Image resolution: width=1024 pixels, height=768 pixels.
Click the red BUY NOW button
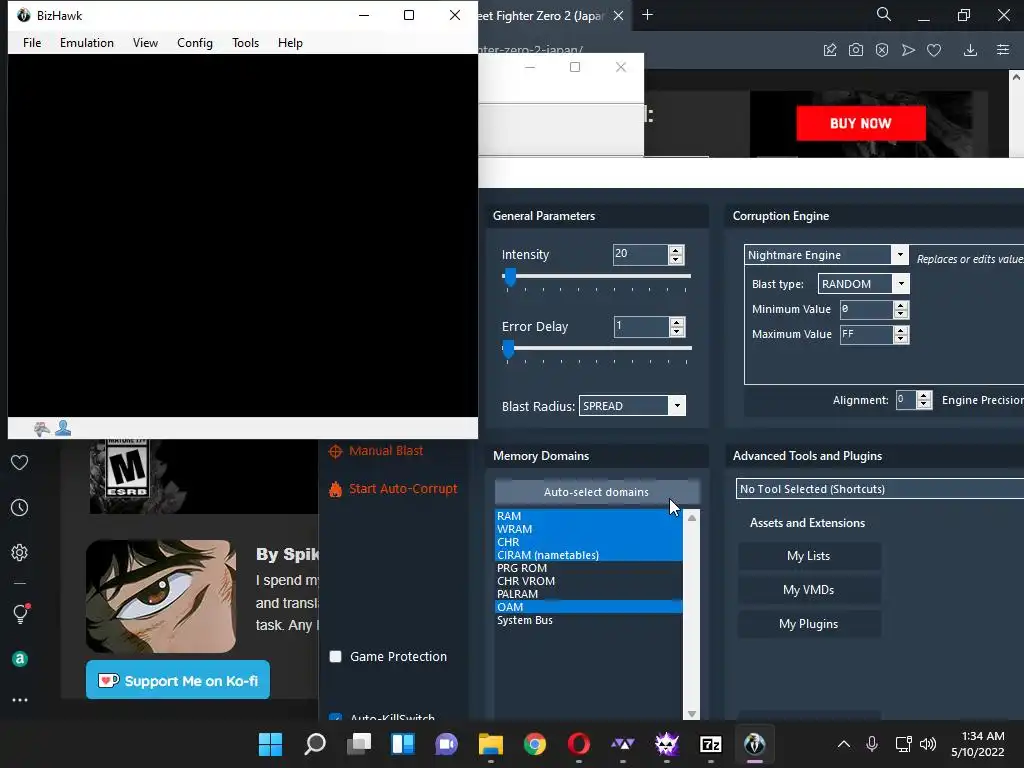(x=861, y=123)
